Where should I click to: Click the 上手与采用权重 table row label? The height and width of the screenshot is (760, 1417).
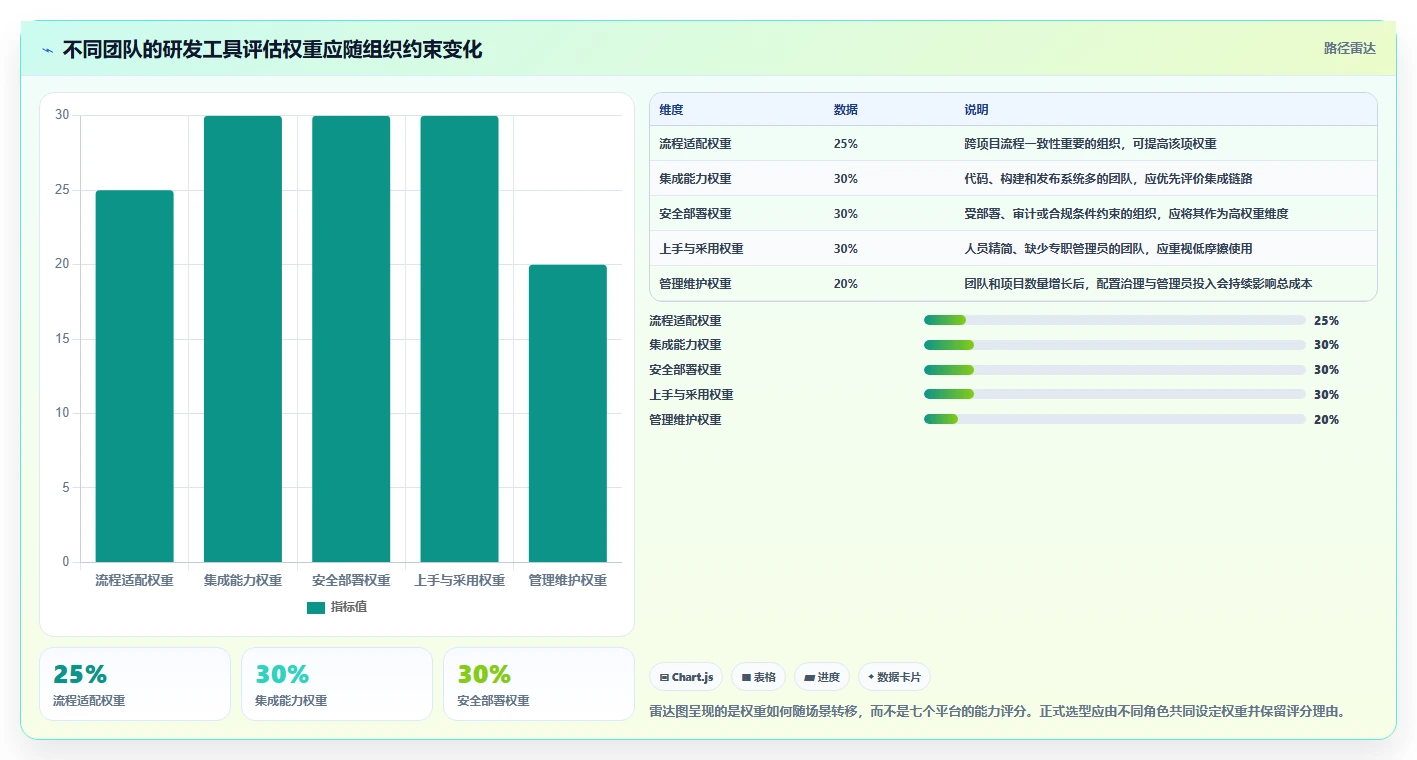pos(701,249)
